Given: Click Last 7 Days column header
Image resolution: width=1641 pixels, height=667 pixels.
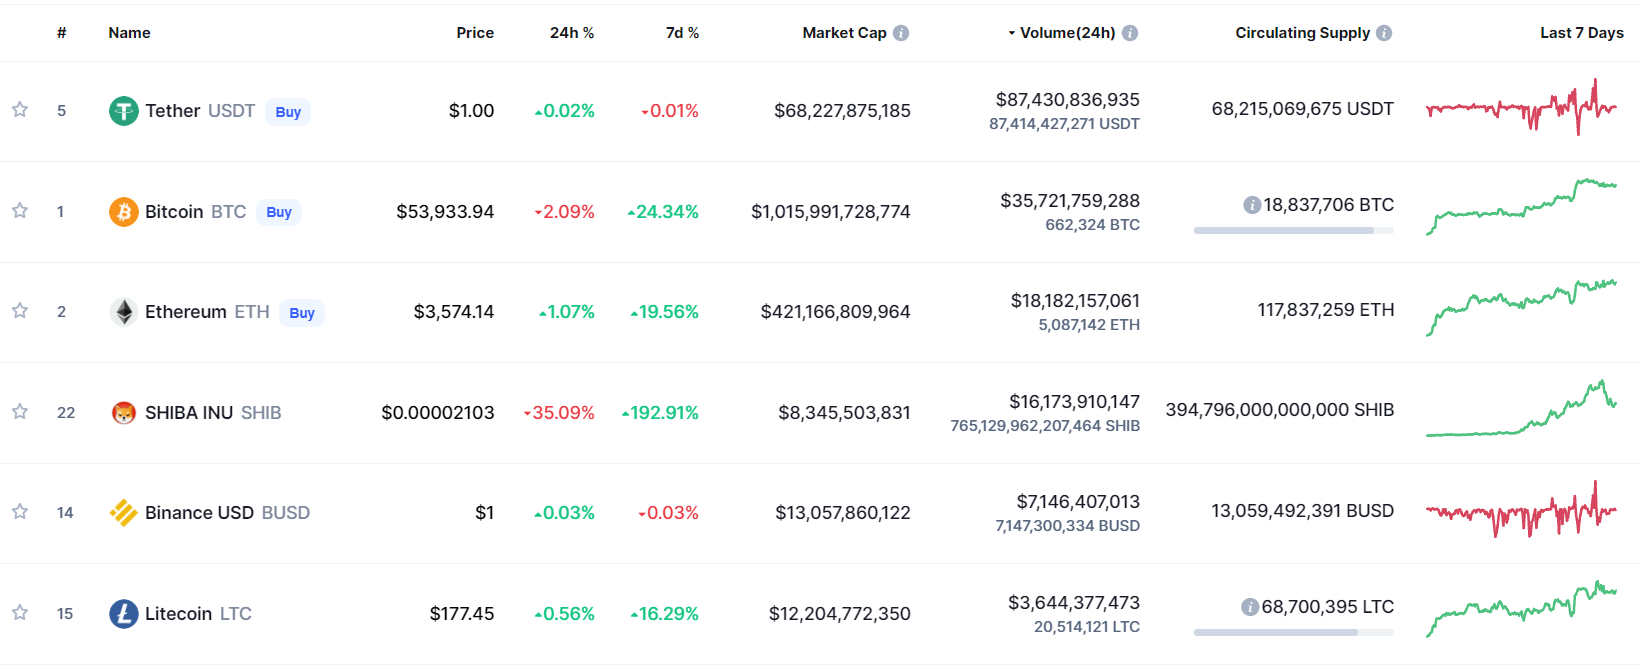Looking at the screenshot, I should coord(1582,33).
